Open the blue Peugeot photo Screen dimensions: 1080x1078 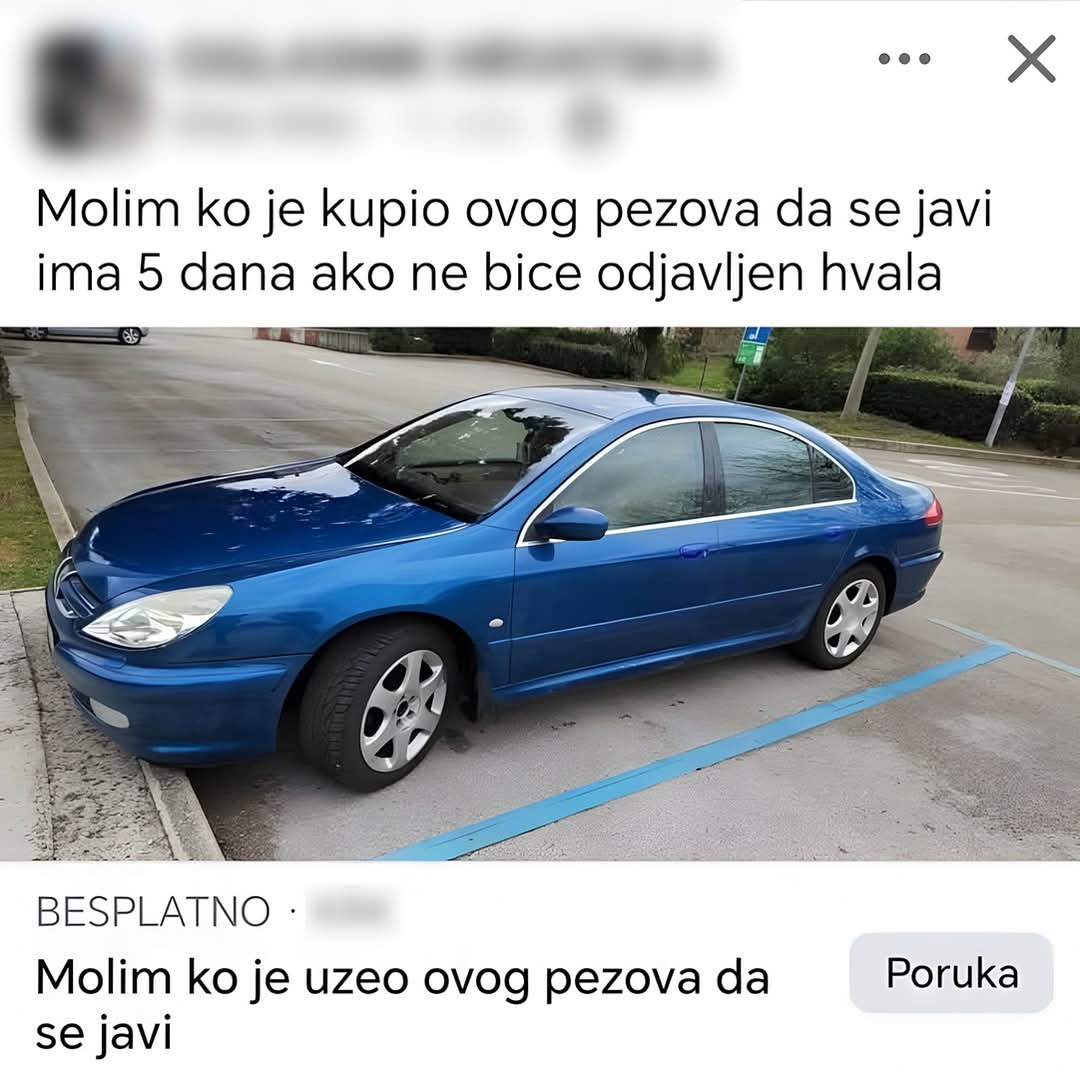pos(540,593)
